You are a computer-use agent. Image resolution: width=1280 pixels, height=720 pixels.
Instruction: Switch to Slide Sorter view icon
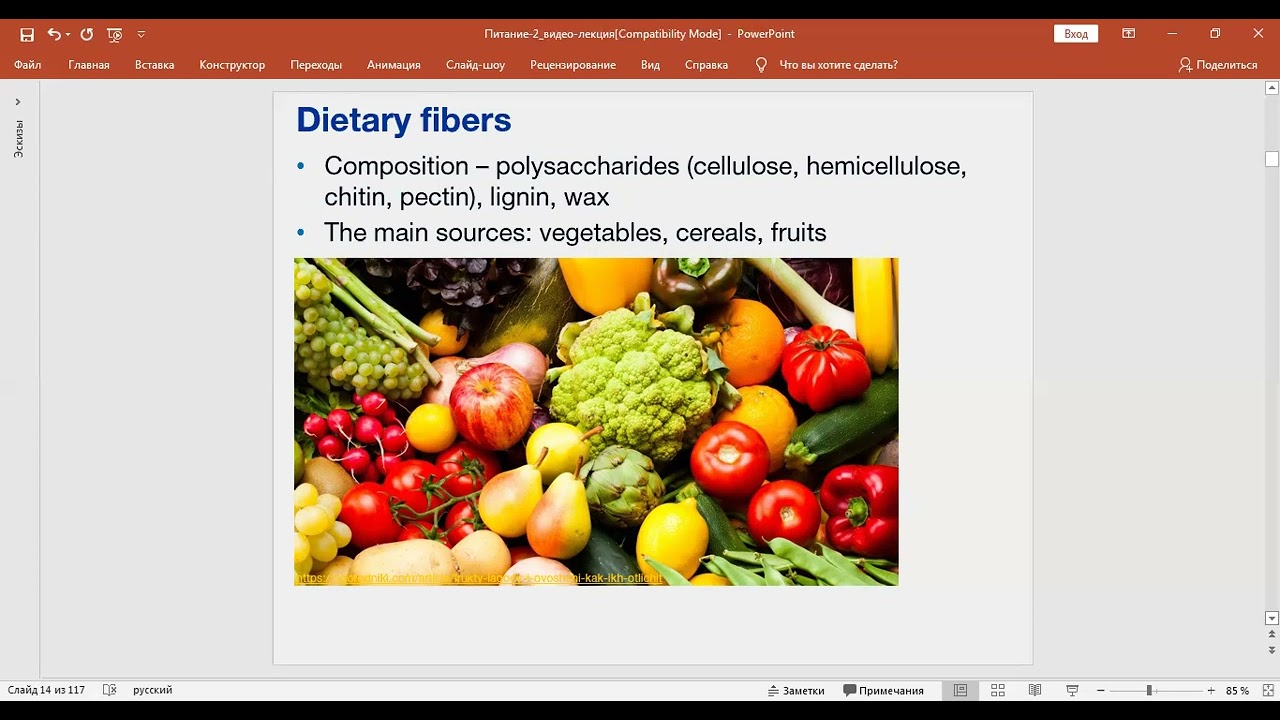click(x=998, y=690)
